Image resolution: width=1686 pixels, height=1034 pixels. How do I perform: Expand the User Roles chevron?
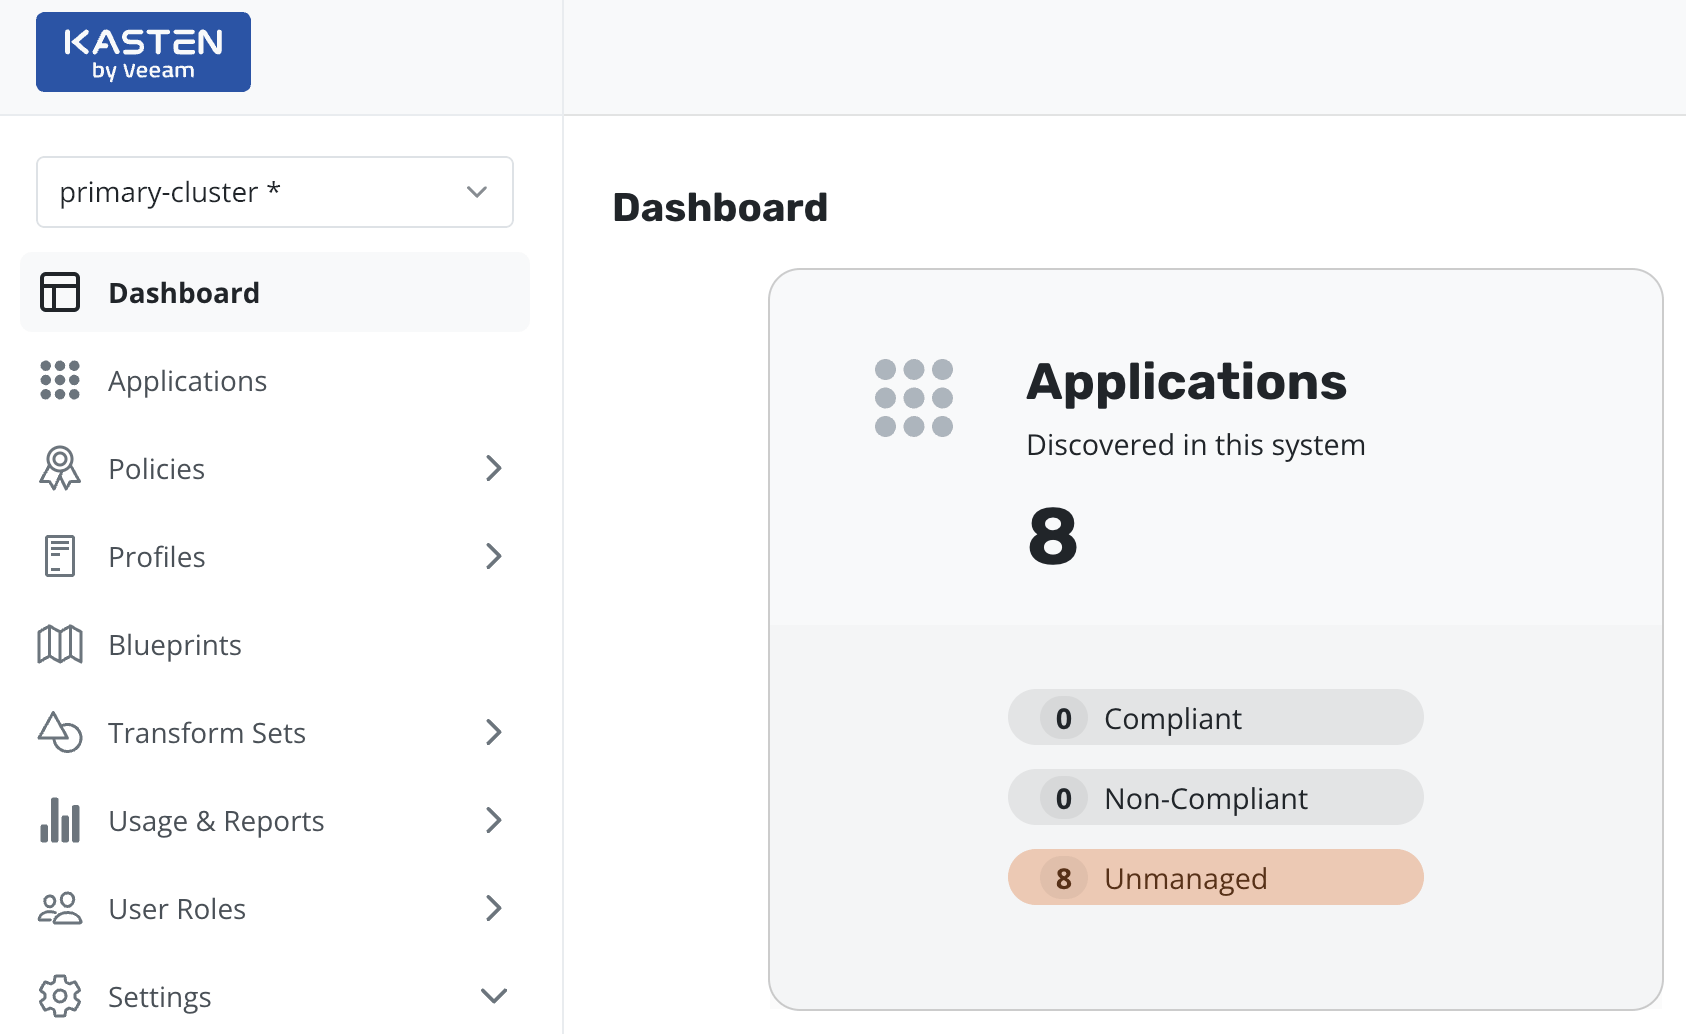click(493, 908)
